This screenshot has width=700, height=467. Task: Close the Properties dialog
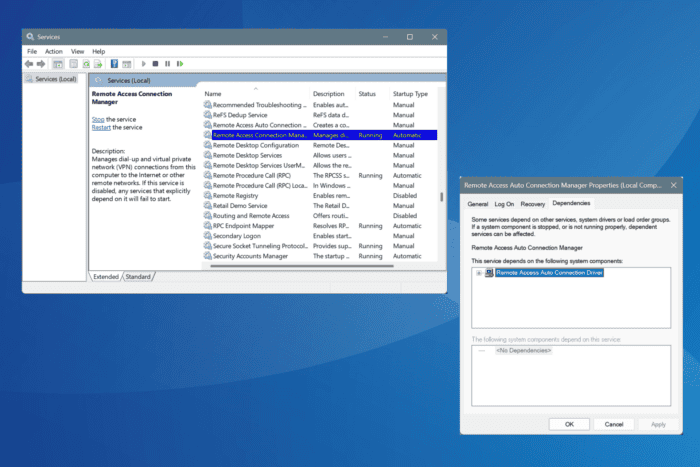click(673, 185)
